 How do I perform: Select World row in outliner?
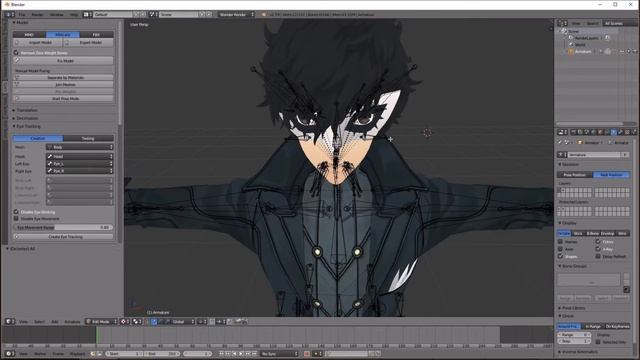pos(580,45)
